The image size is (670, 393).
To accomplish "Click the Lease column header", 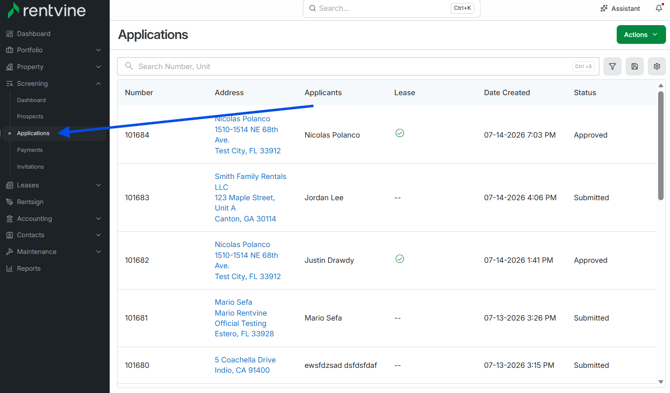I will click(405, 93).
